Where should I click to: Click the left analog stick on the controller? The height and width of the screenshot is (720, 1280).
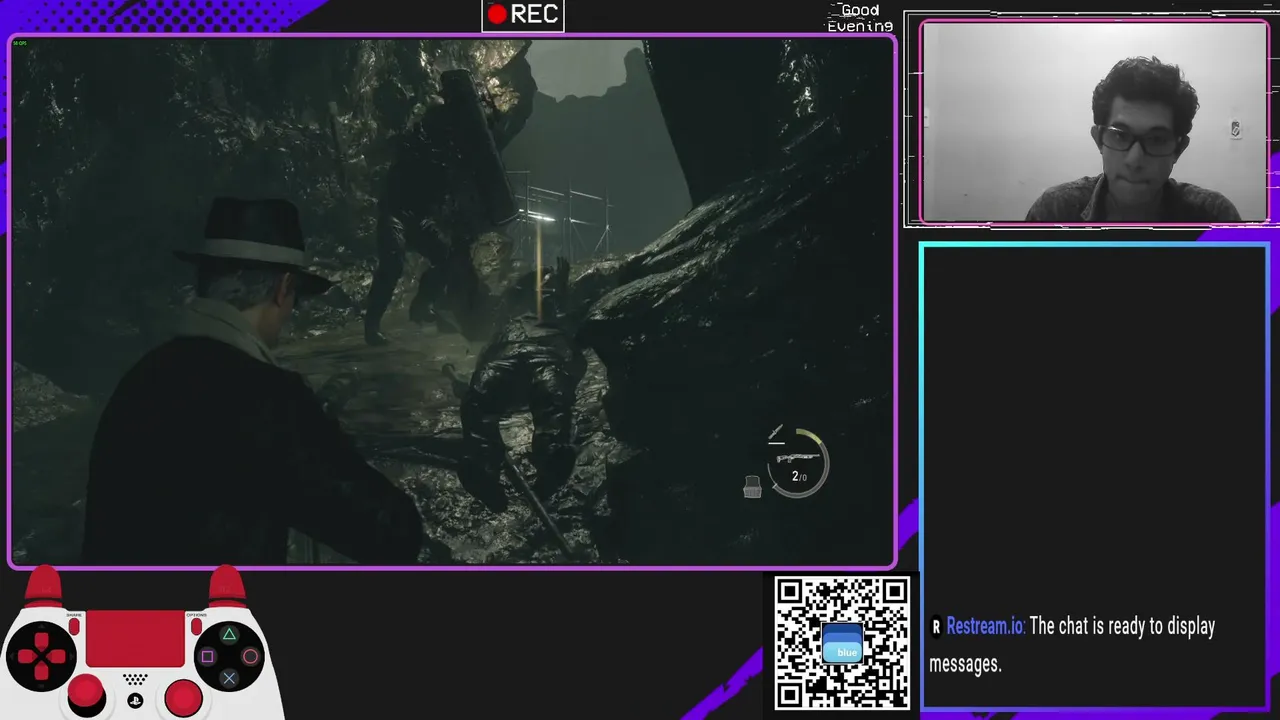(86, 692)
